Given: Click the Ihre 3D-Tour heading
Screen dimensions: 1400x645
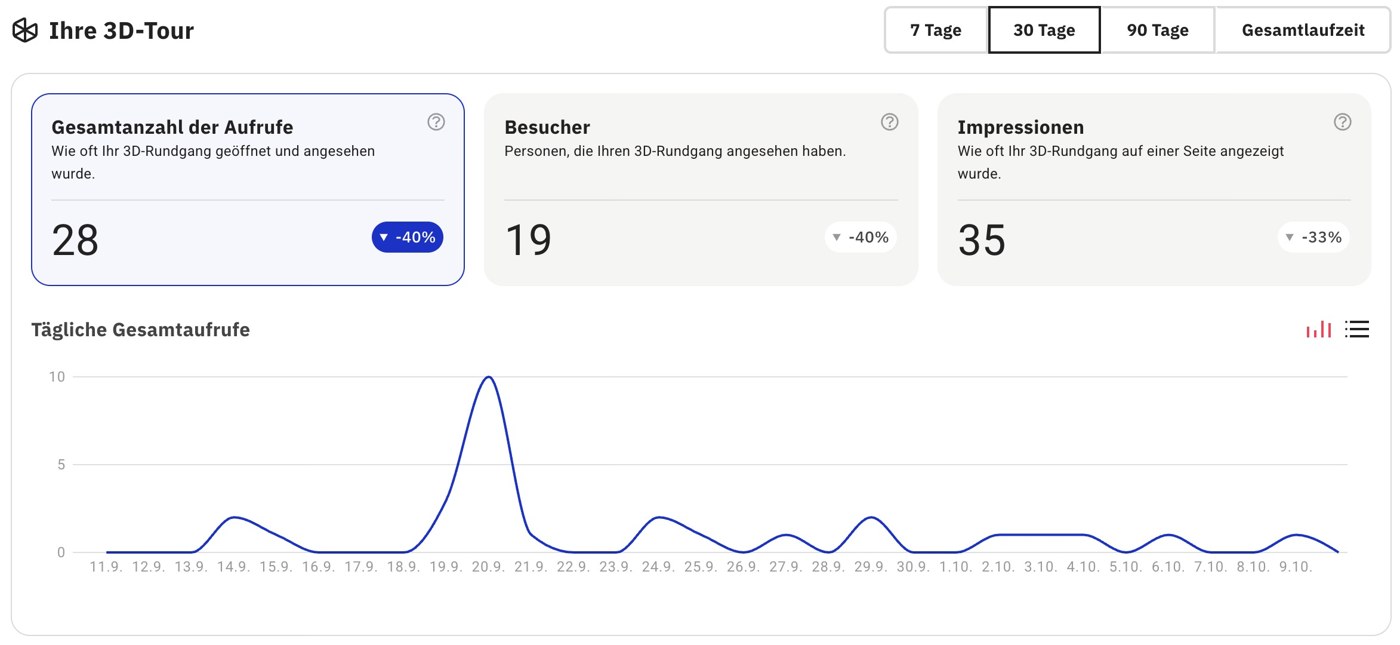Looking at the screenshot, I should (121, 31).
